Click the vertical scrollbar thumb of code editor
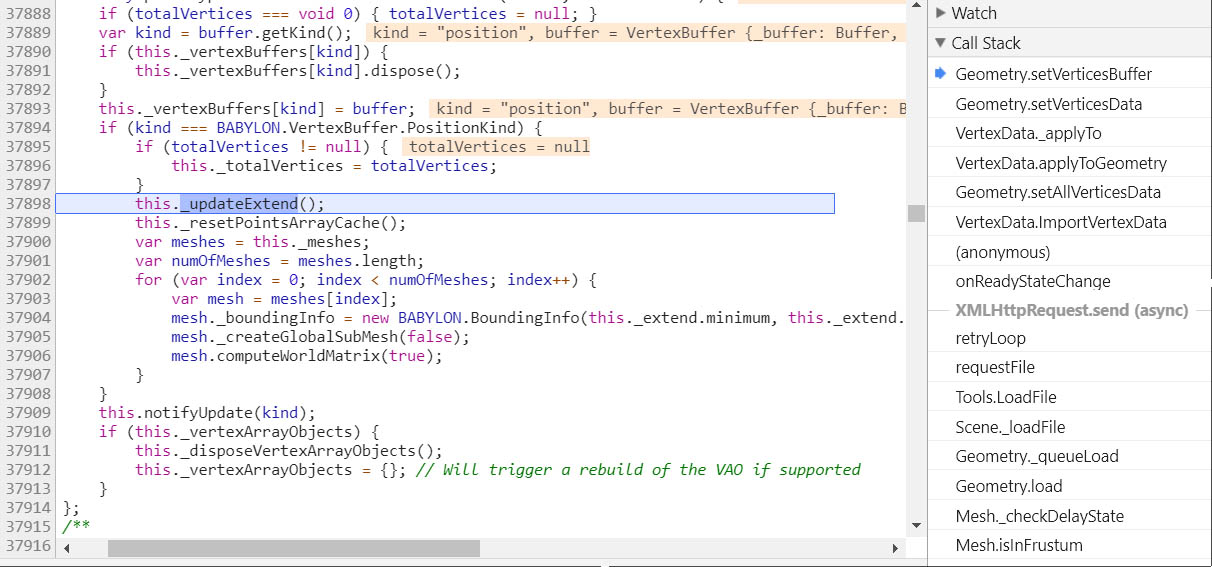 coord(916,213)
